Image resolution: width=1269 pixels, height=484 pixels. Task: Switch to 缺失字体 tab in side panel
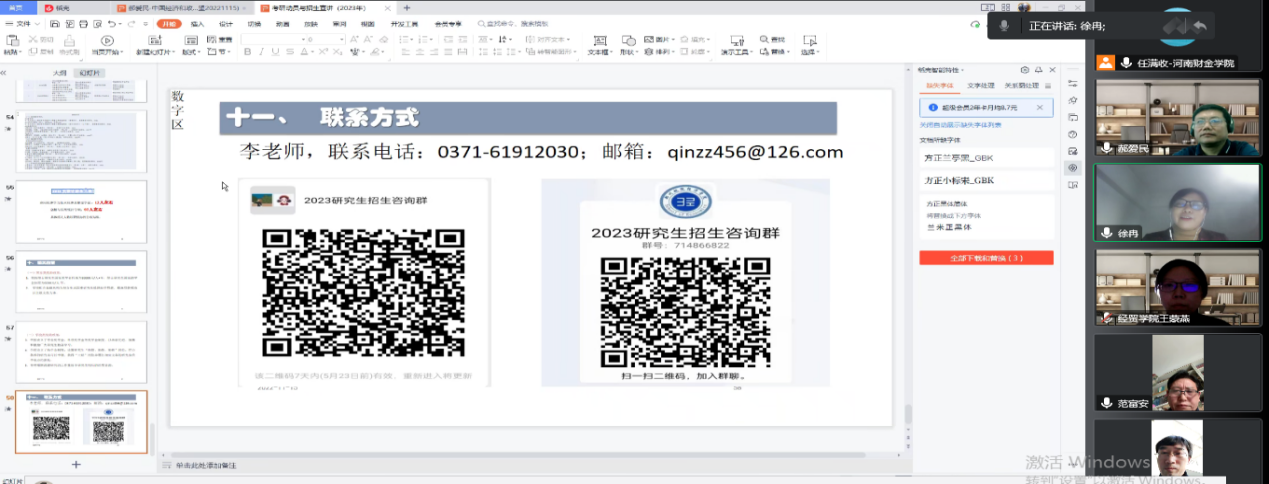click(x=939, y=87)
